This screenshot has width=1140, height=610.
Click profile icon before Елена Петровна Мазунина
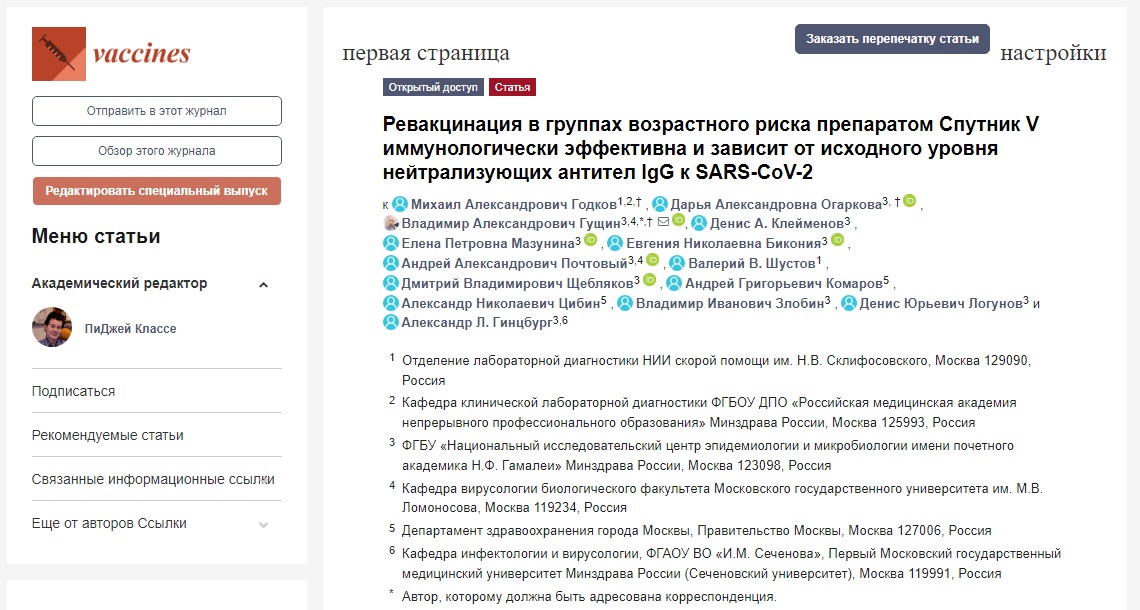tap(391, 243)
